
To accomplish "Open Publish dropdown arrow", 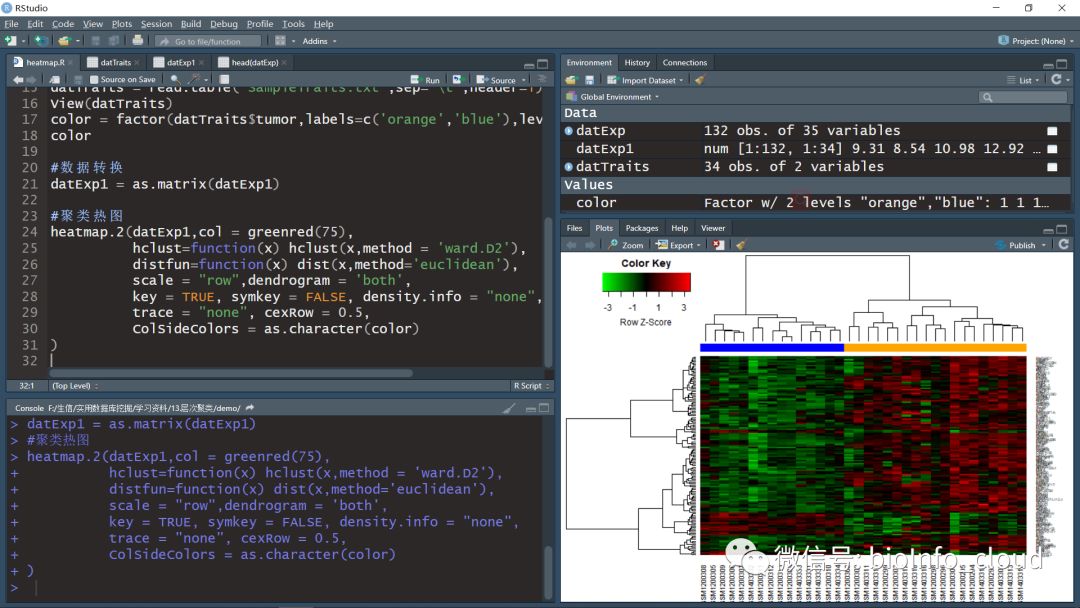I will coord(1044,245).
